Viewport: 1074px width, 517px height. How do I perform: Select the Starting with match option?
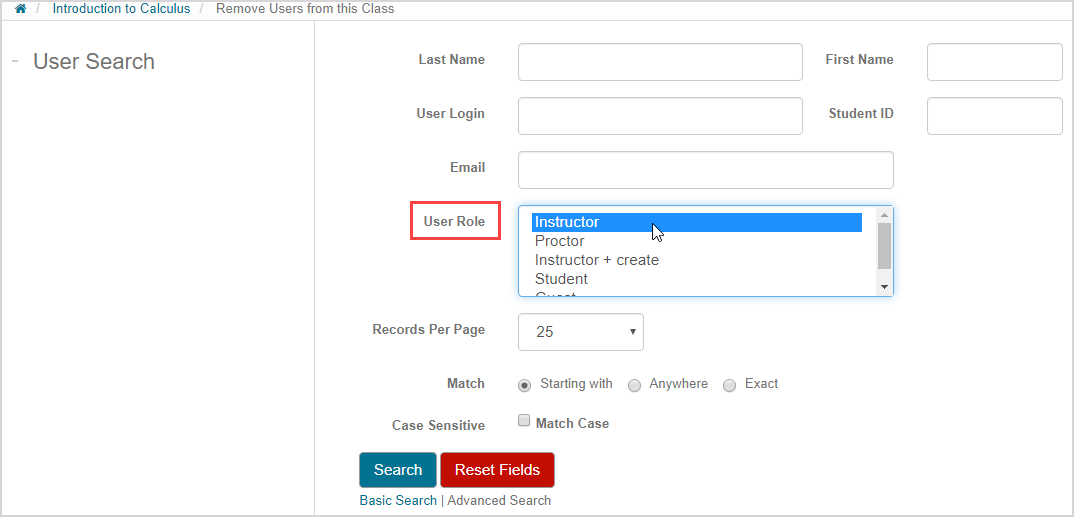525,386
